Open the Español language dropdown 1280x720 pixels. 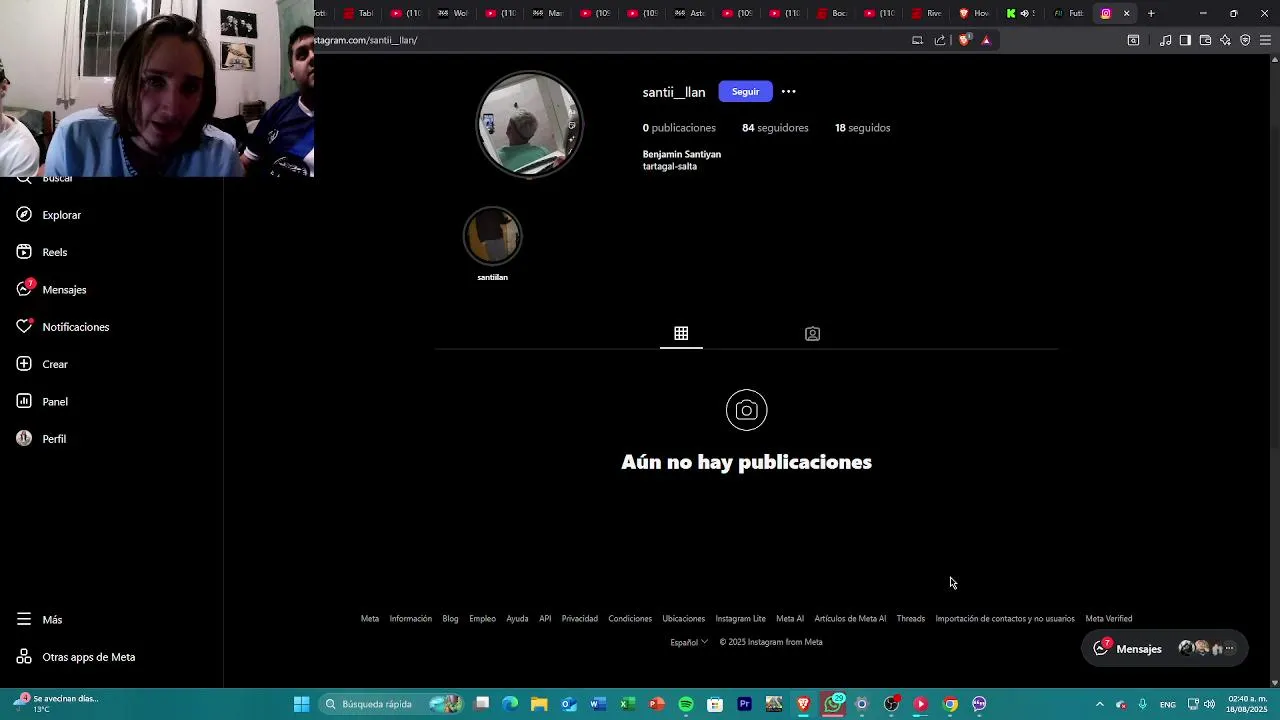[x=689, y=642]
